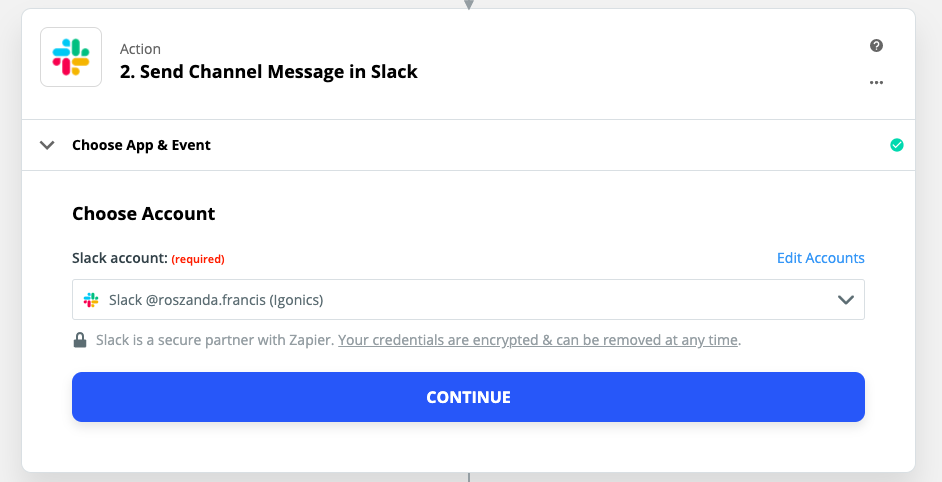Click the red required indicator text
The image size is (942, 482).
click(x=198, y=259)
